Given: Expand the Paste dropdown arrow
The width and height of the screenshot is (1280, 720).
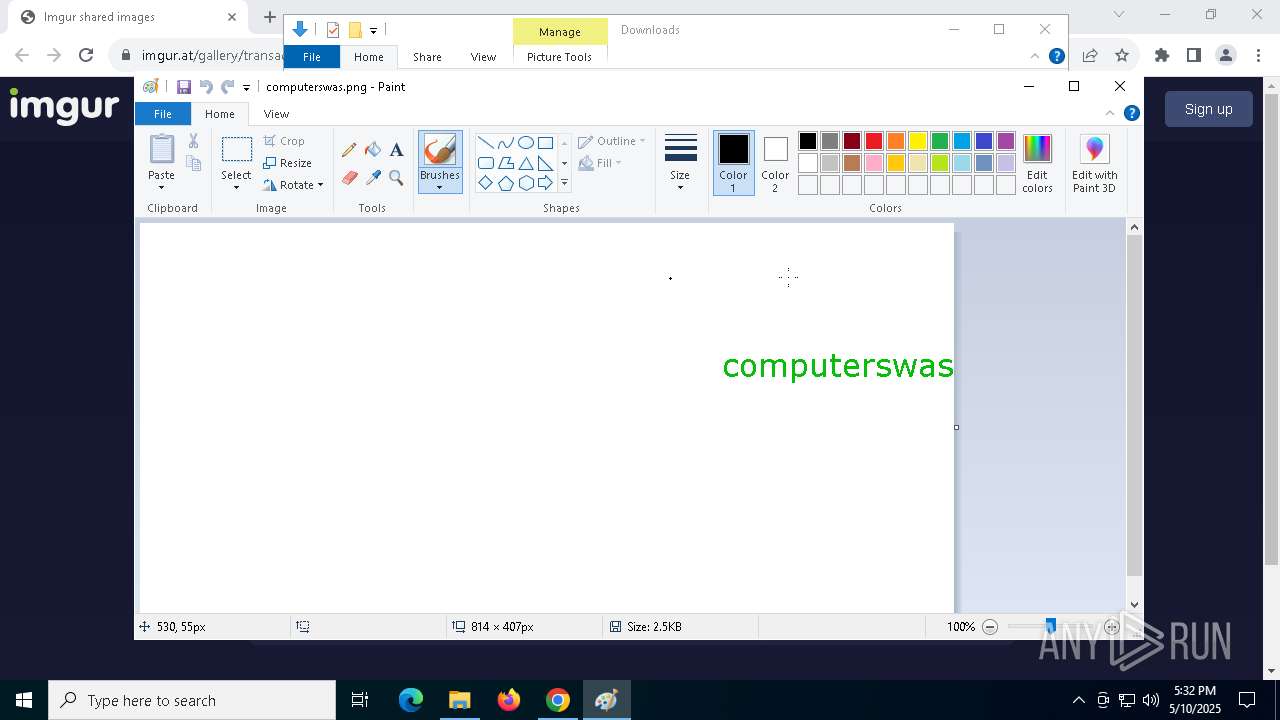Looking at the screenshot, I should 161,188.
